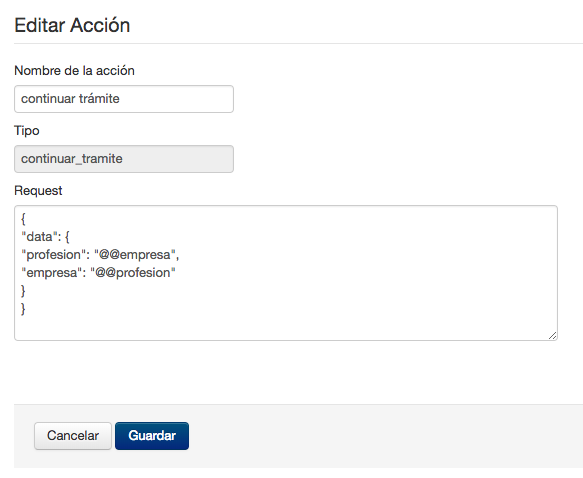Place cursor after @@profesion value
The height and width of the screenshot is (478, 583).
[x=175, y=273]
